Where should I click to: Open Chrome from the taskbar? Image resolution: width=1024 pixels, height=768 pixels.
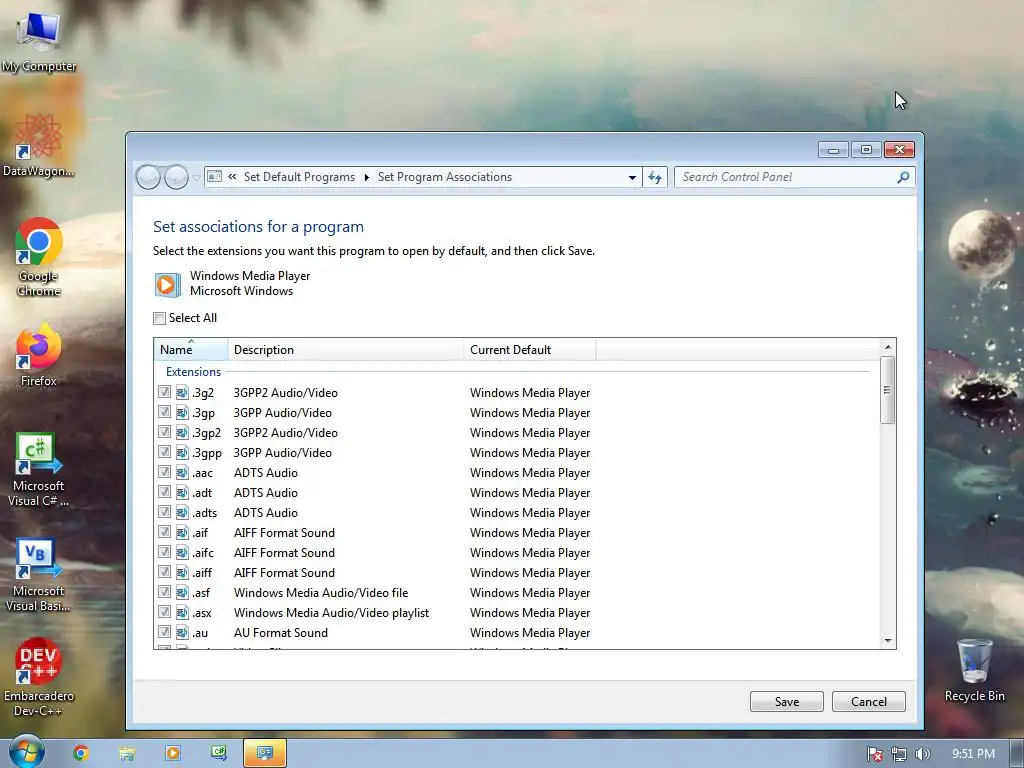[81, 753]
